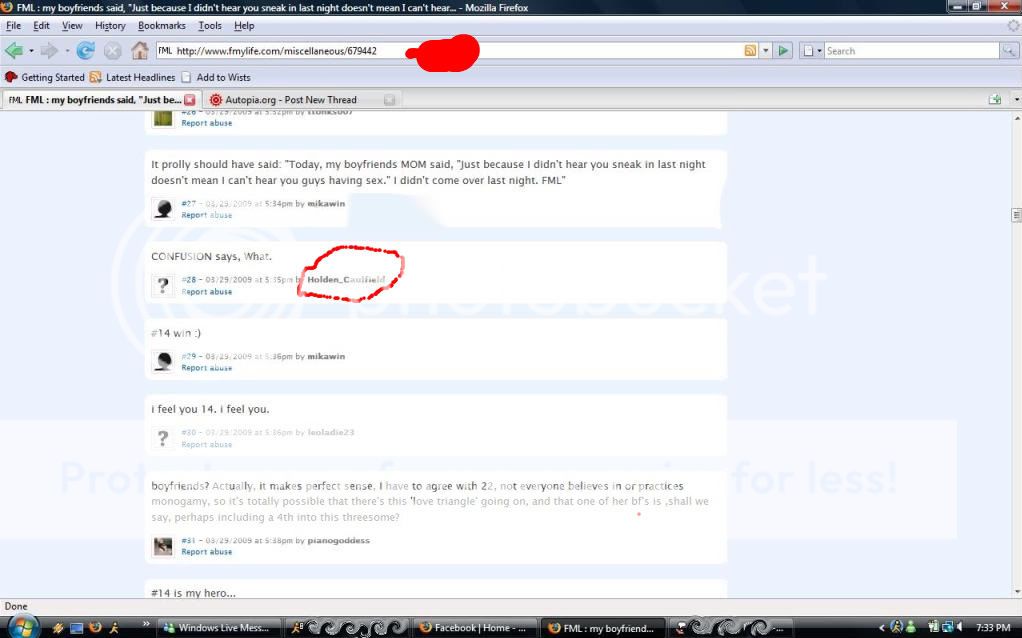Viewport: 1022px width, 638px height.
Task: Report abuse on comment #27
Action: pyautogui.click(x=207, y=215)
